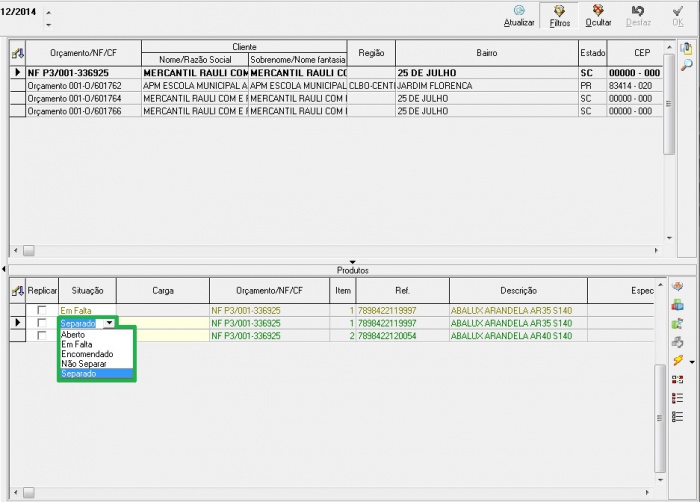Collapse the Situação dropdown via its arrow
This screenshot has height=502, width=700.
coord(109,324)
